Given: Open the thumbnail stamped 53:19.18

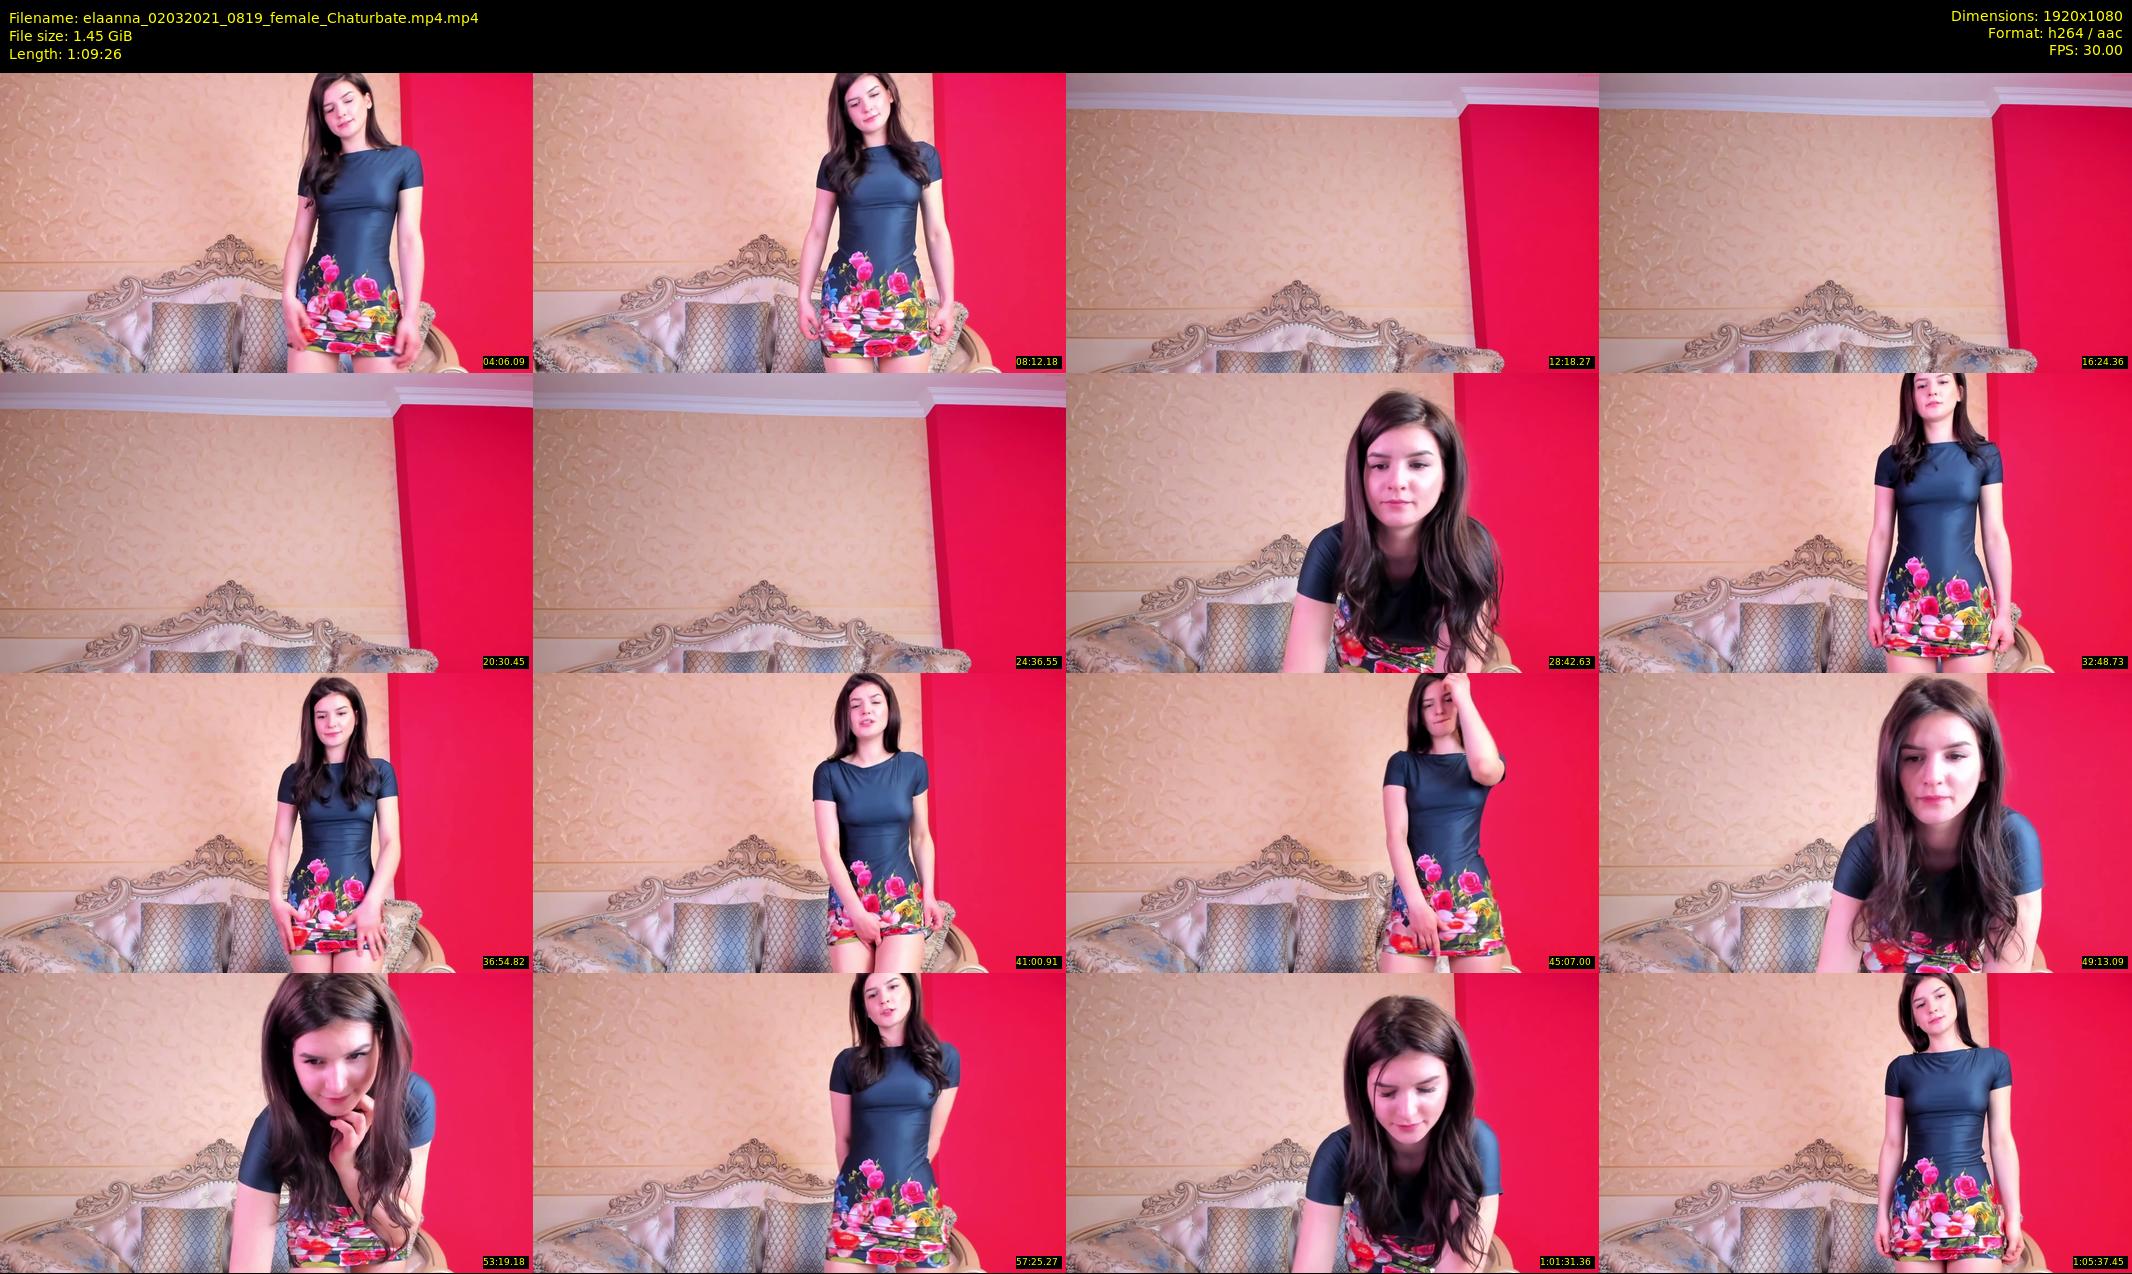Looking at the screenshot, I should click(266, 1122).
